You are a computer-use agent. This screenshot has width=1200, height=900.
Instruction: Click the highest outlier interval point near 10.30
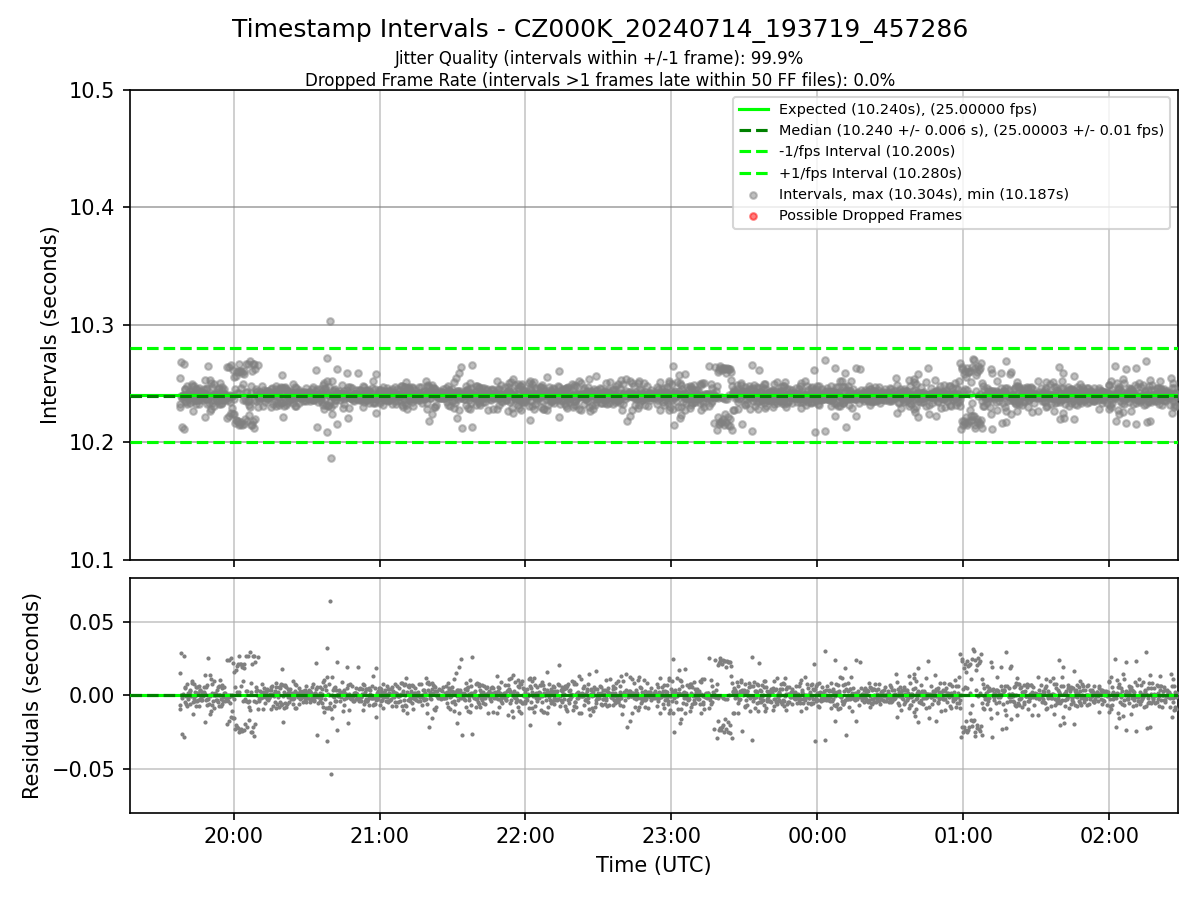tap(330, 322)
